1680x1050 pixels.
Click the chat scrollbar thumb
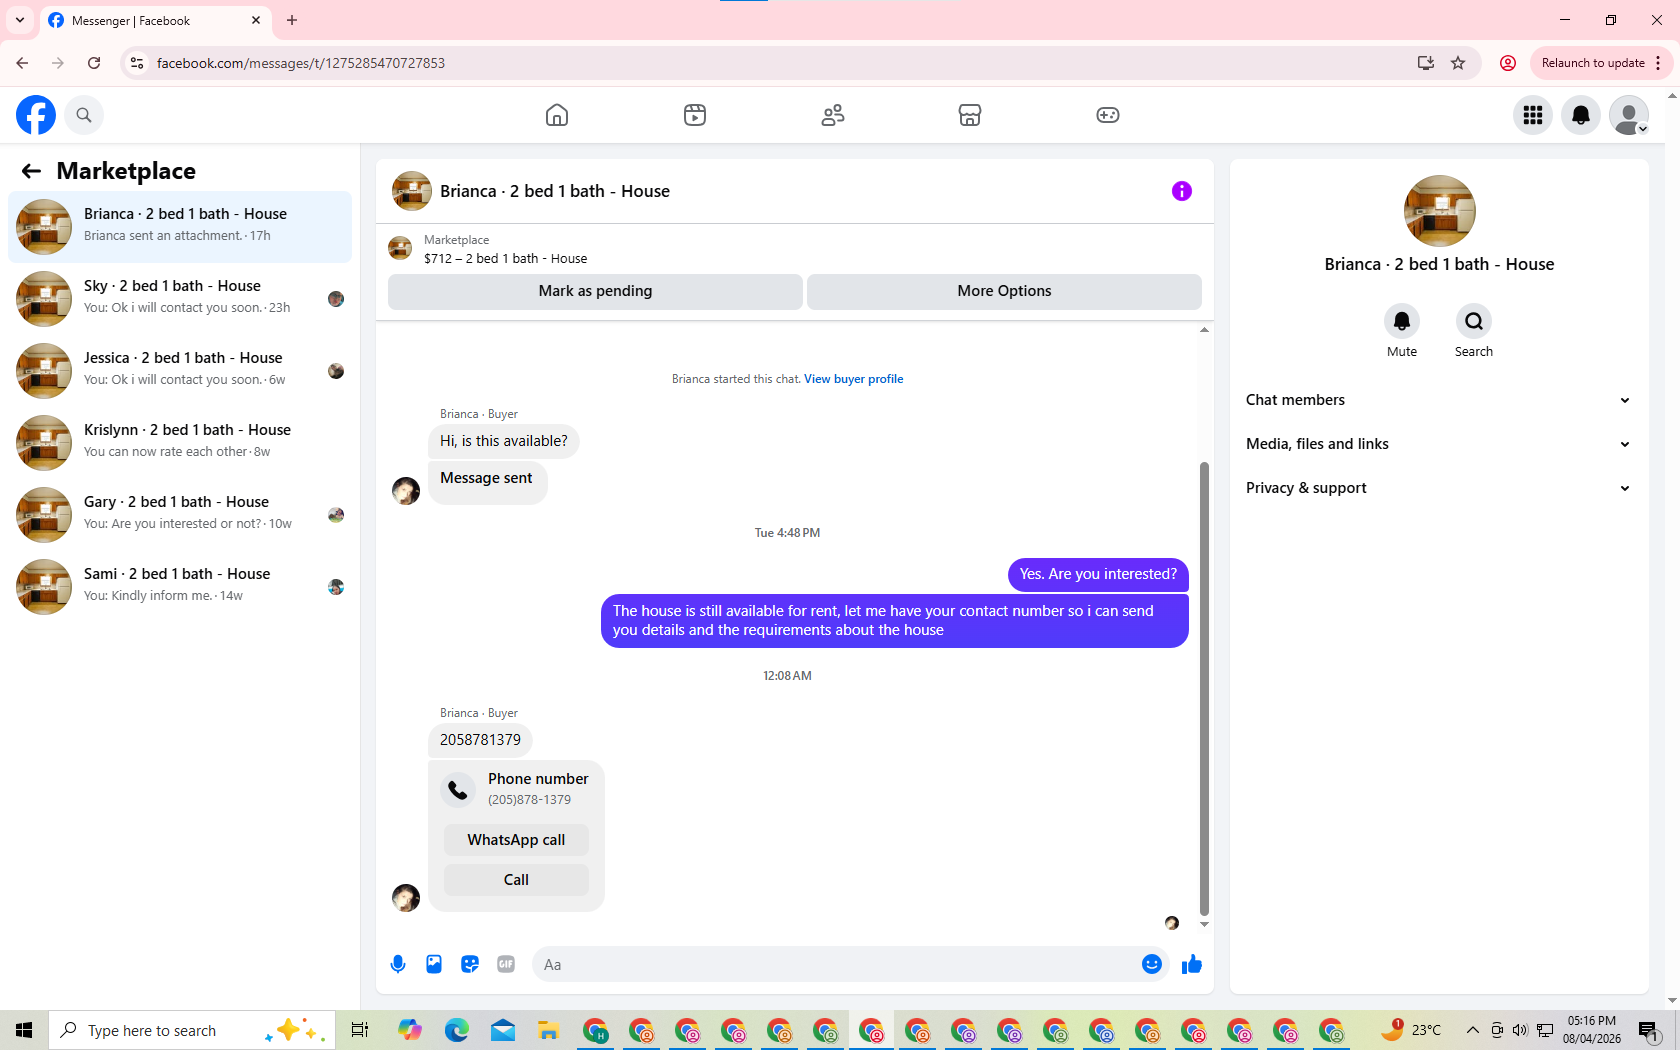point(1204,688)
